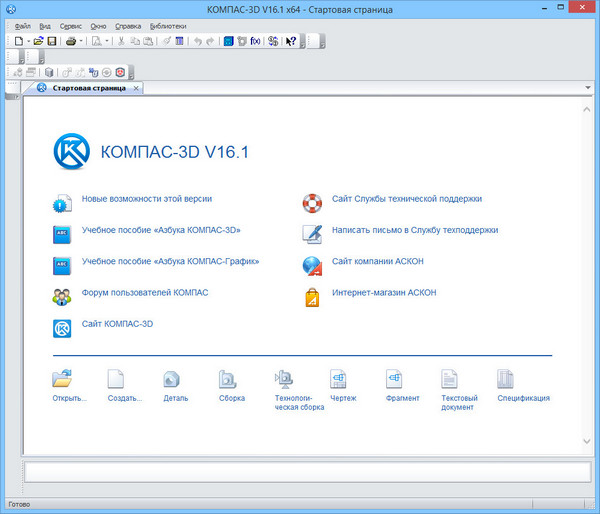Image resolution: width=600 pixels, height=514 pixels.
Task: Open the Библиотеки menu
Action: point(168,25)
